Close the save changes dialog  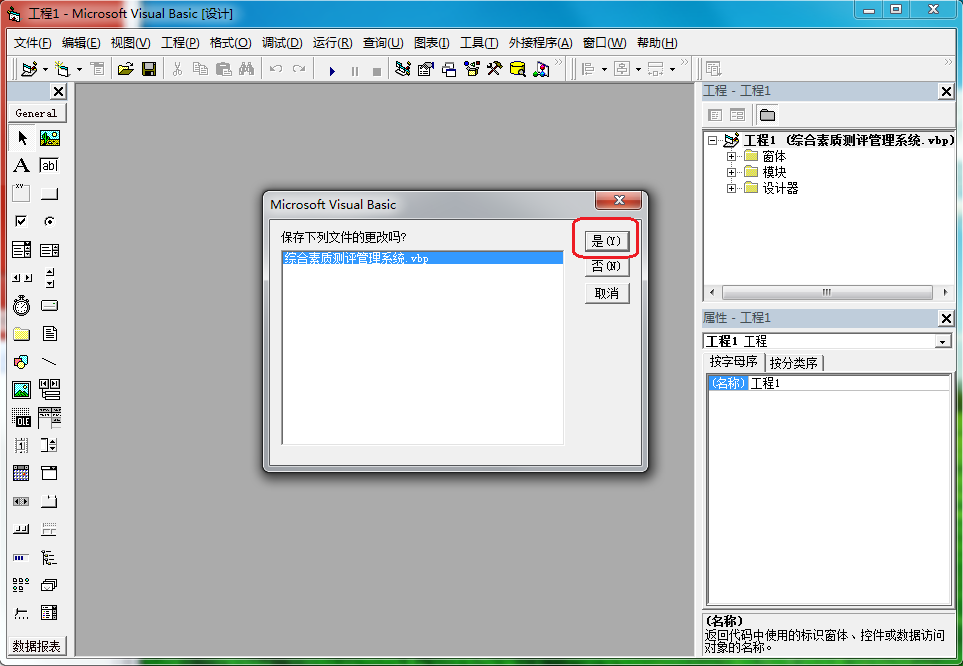pos(618,200)
